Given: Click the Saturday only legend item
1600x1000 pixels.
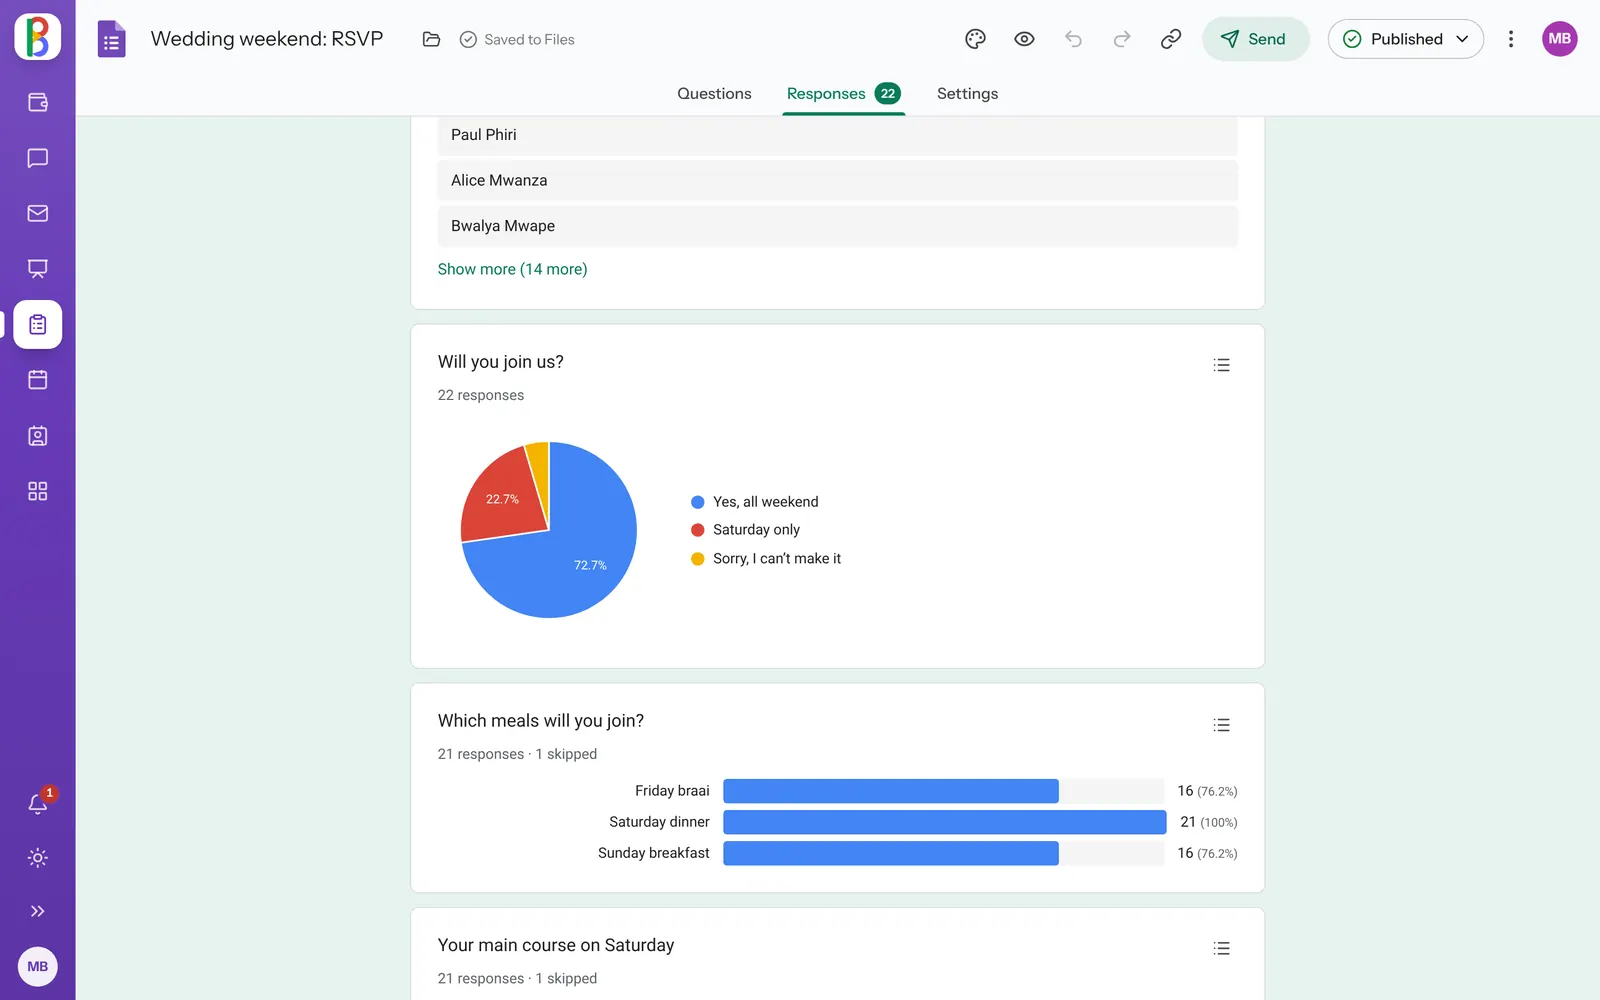Looking at the screenshot, I should coord(746,530).
